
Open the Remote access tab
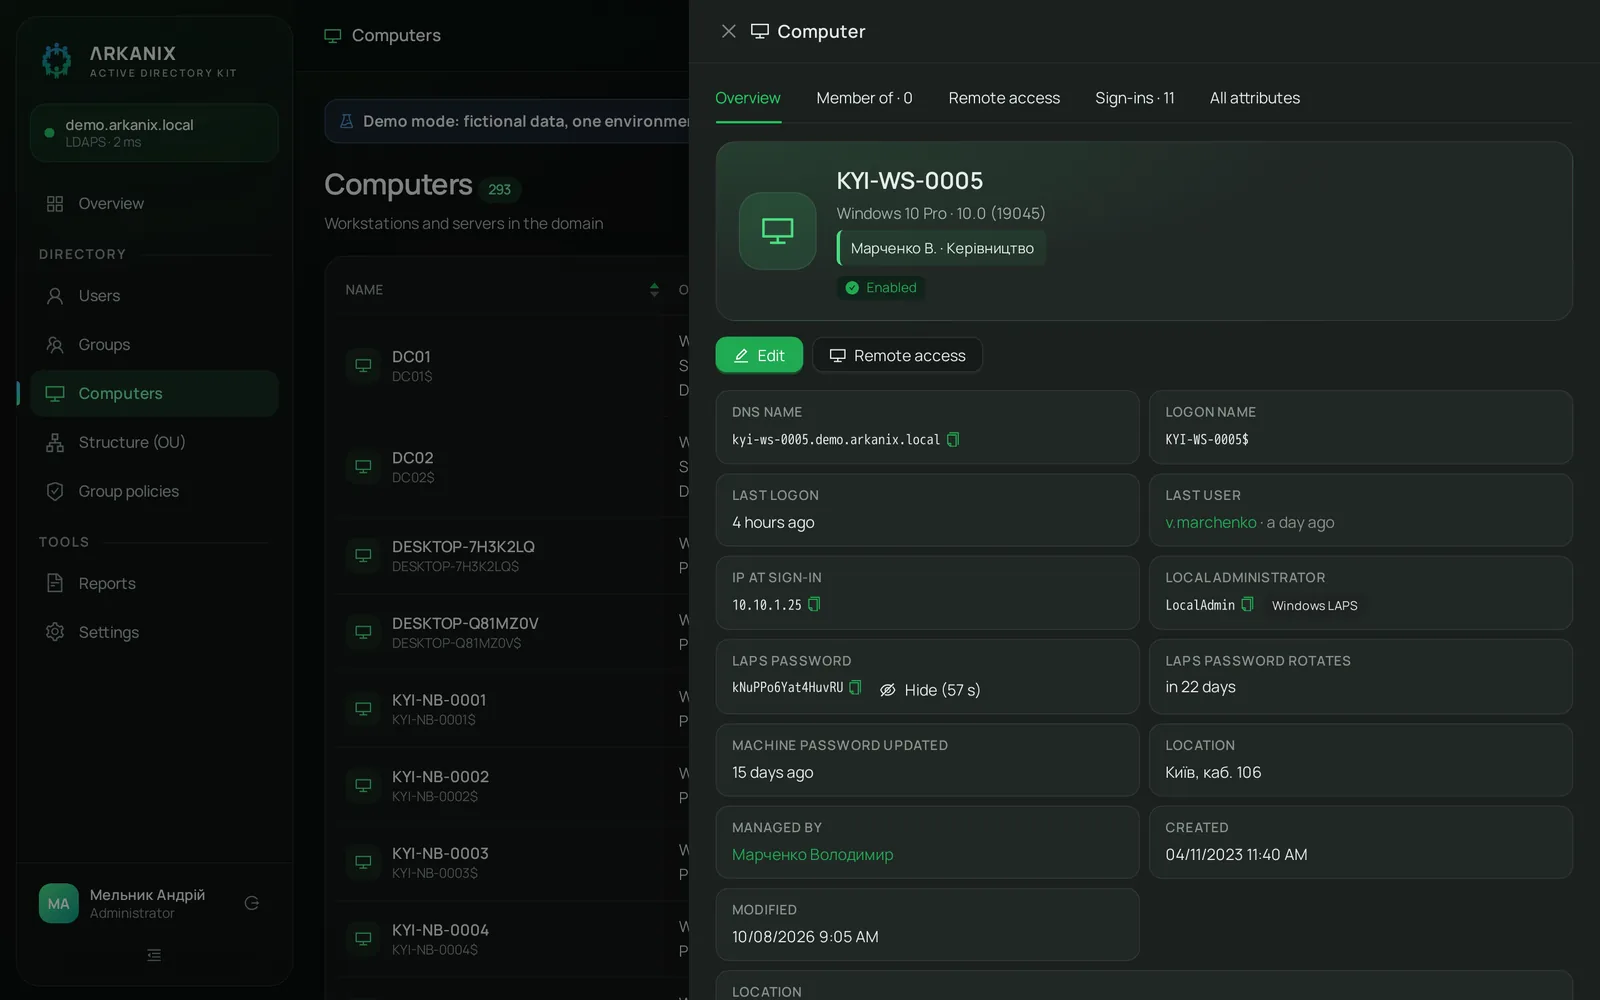(x=1004, y=98)
